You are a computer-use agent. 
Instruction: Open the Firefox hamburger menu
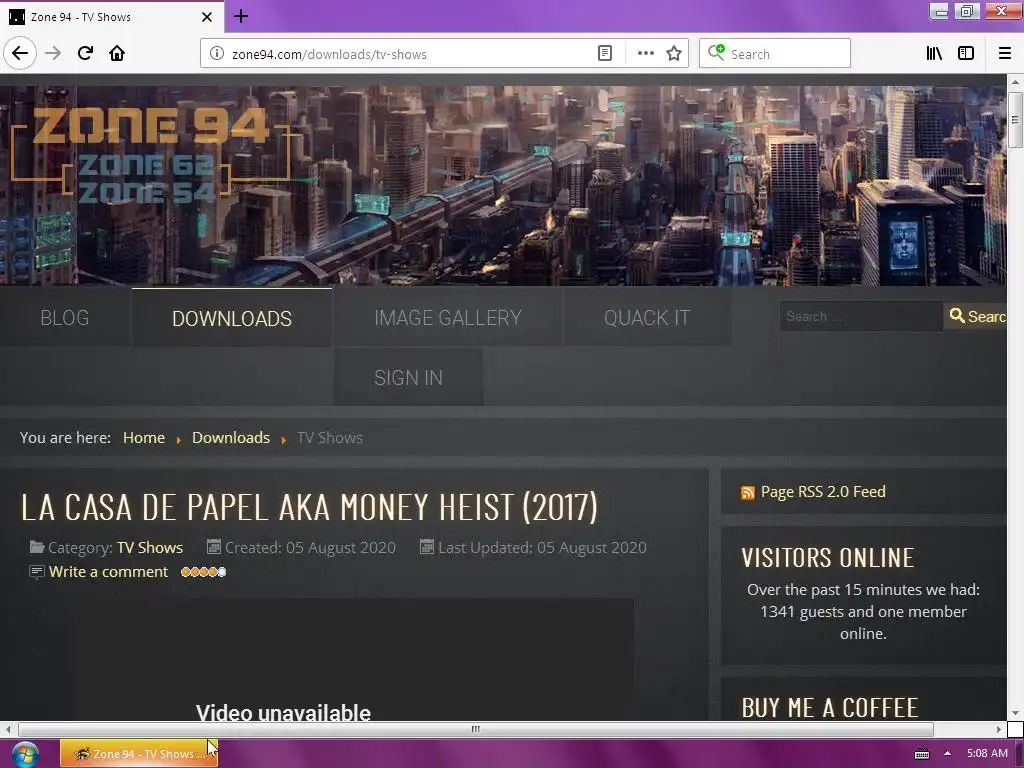pos(1005,54)
